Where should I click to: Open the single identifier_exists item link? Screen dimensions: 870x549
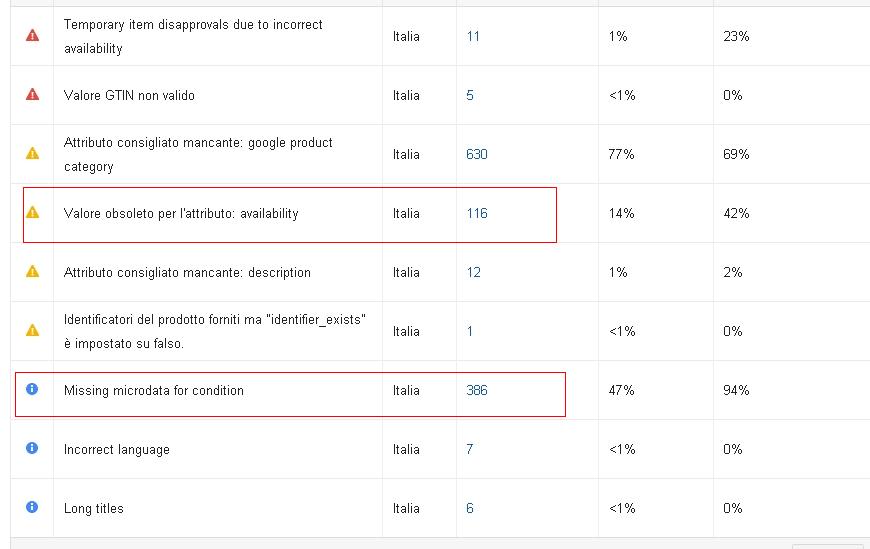(470, 331)
